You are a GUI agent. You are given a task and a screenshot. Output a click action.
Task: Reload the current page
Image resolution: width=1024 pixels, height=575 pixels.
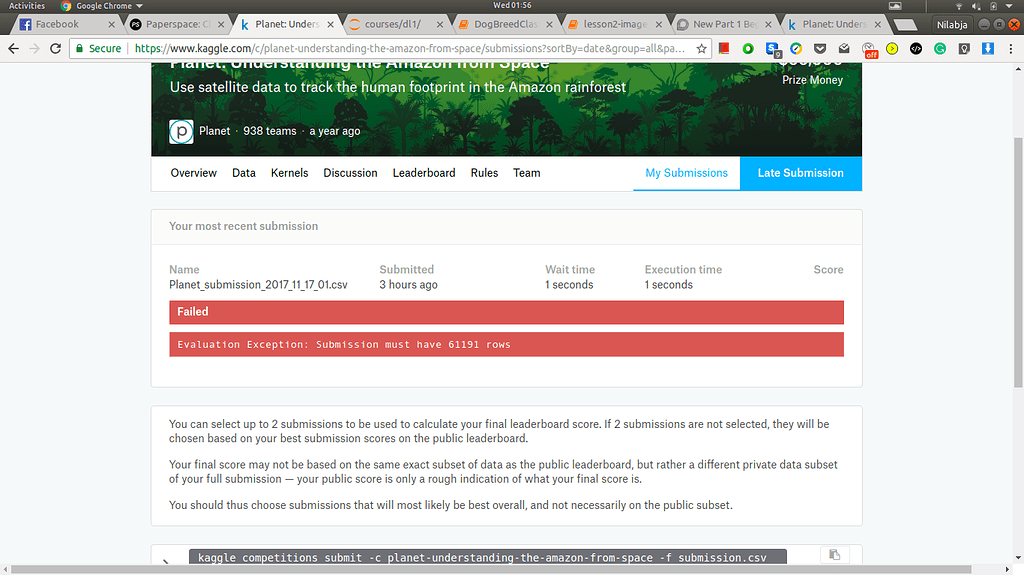pos(56,48)
